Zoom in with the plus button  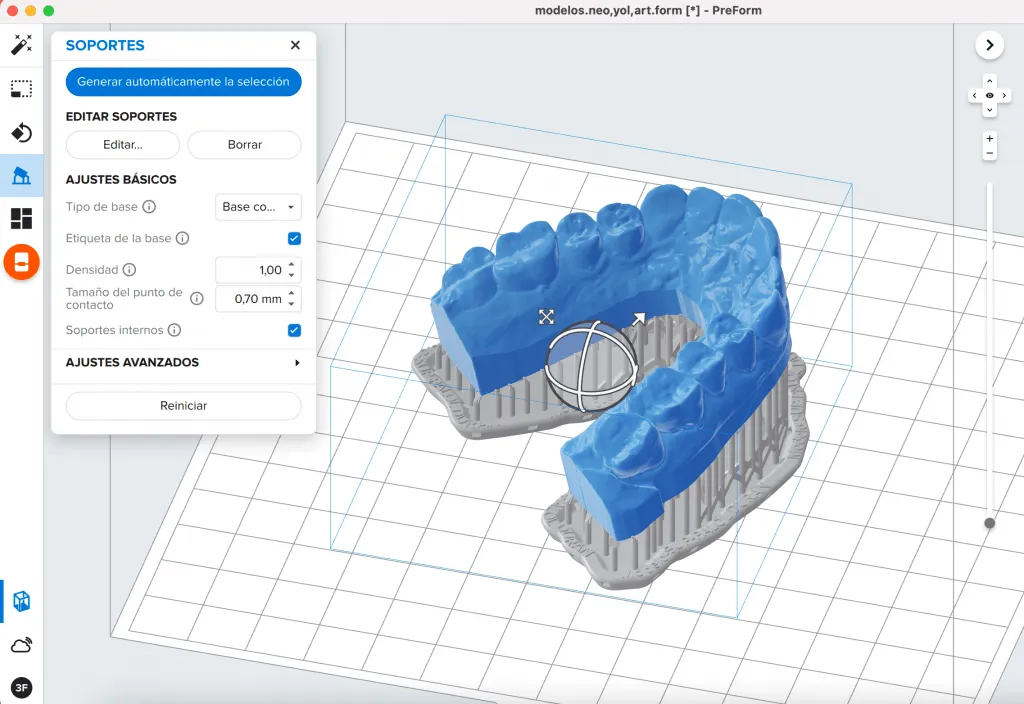tap(989, 138)
